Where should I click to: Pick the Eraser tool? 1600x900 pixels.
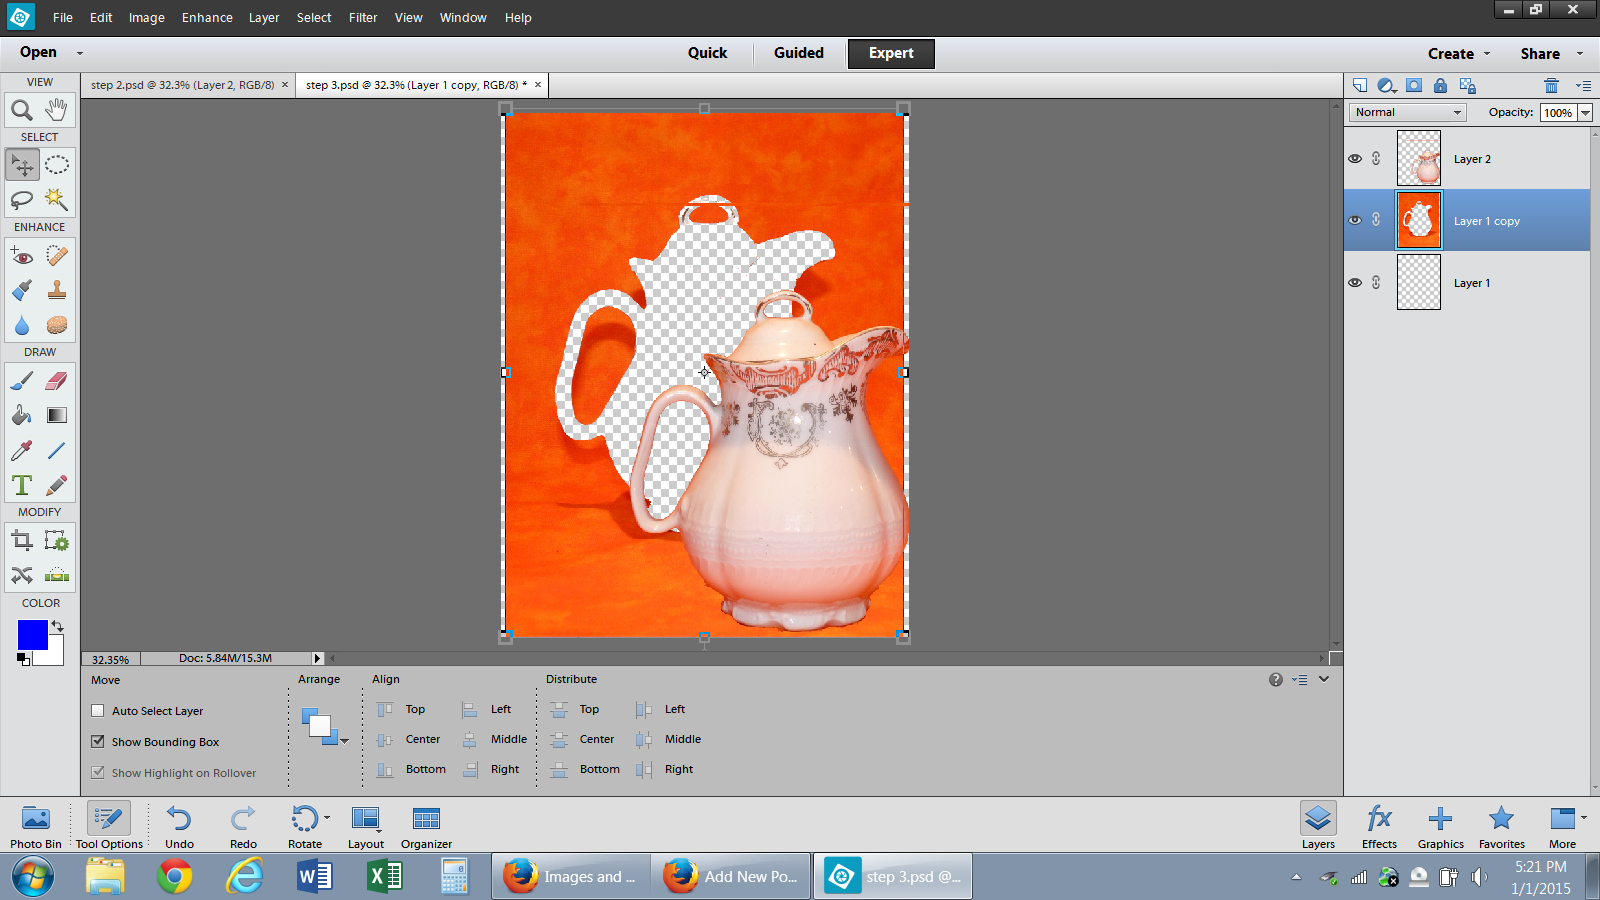57,381
